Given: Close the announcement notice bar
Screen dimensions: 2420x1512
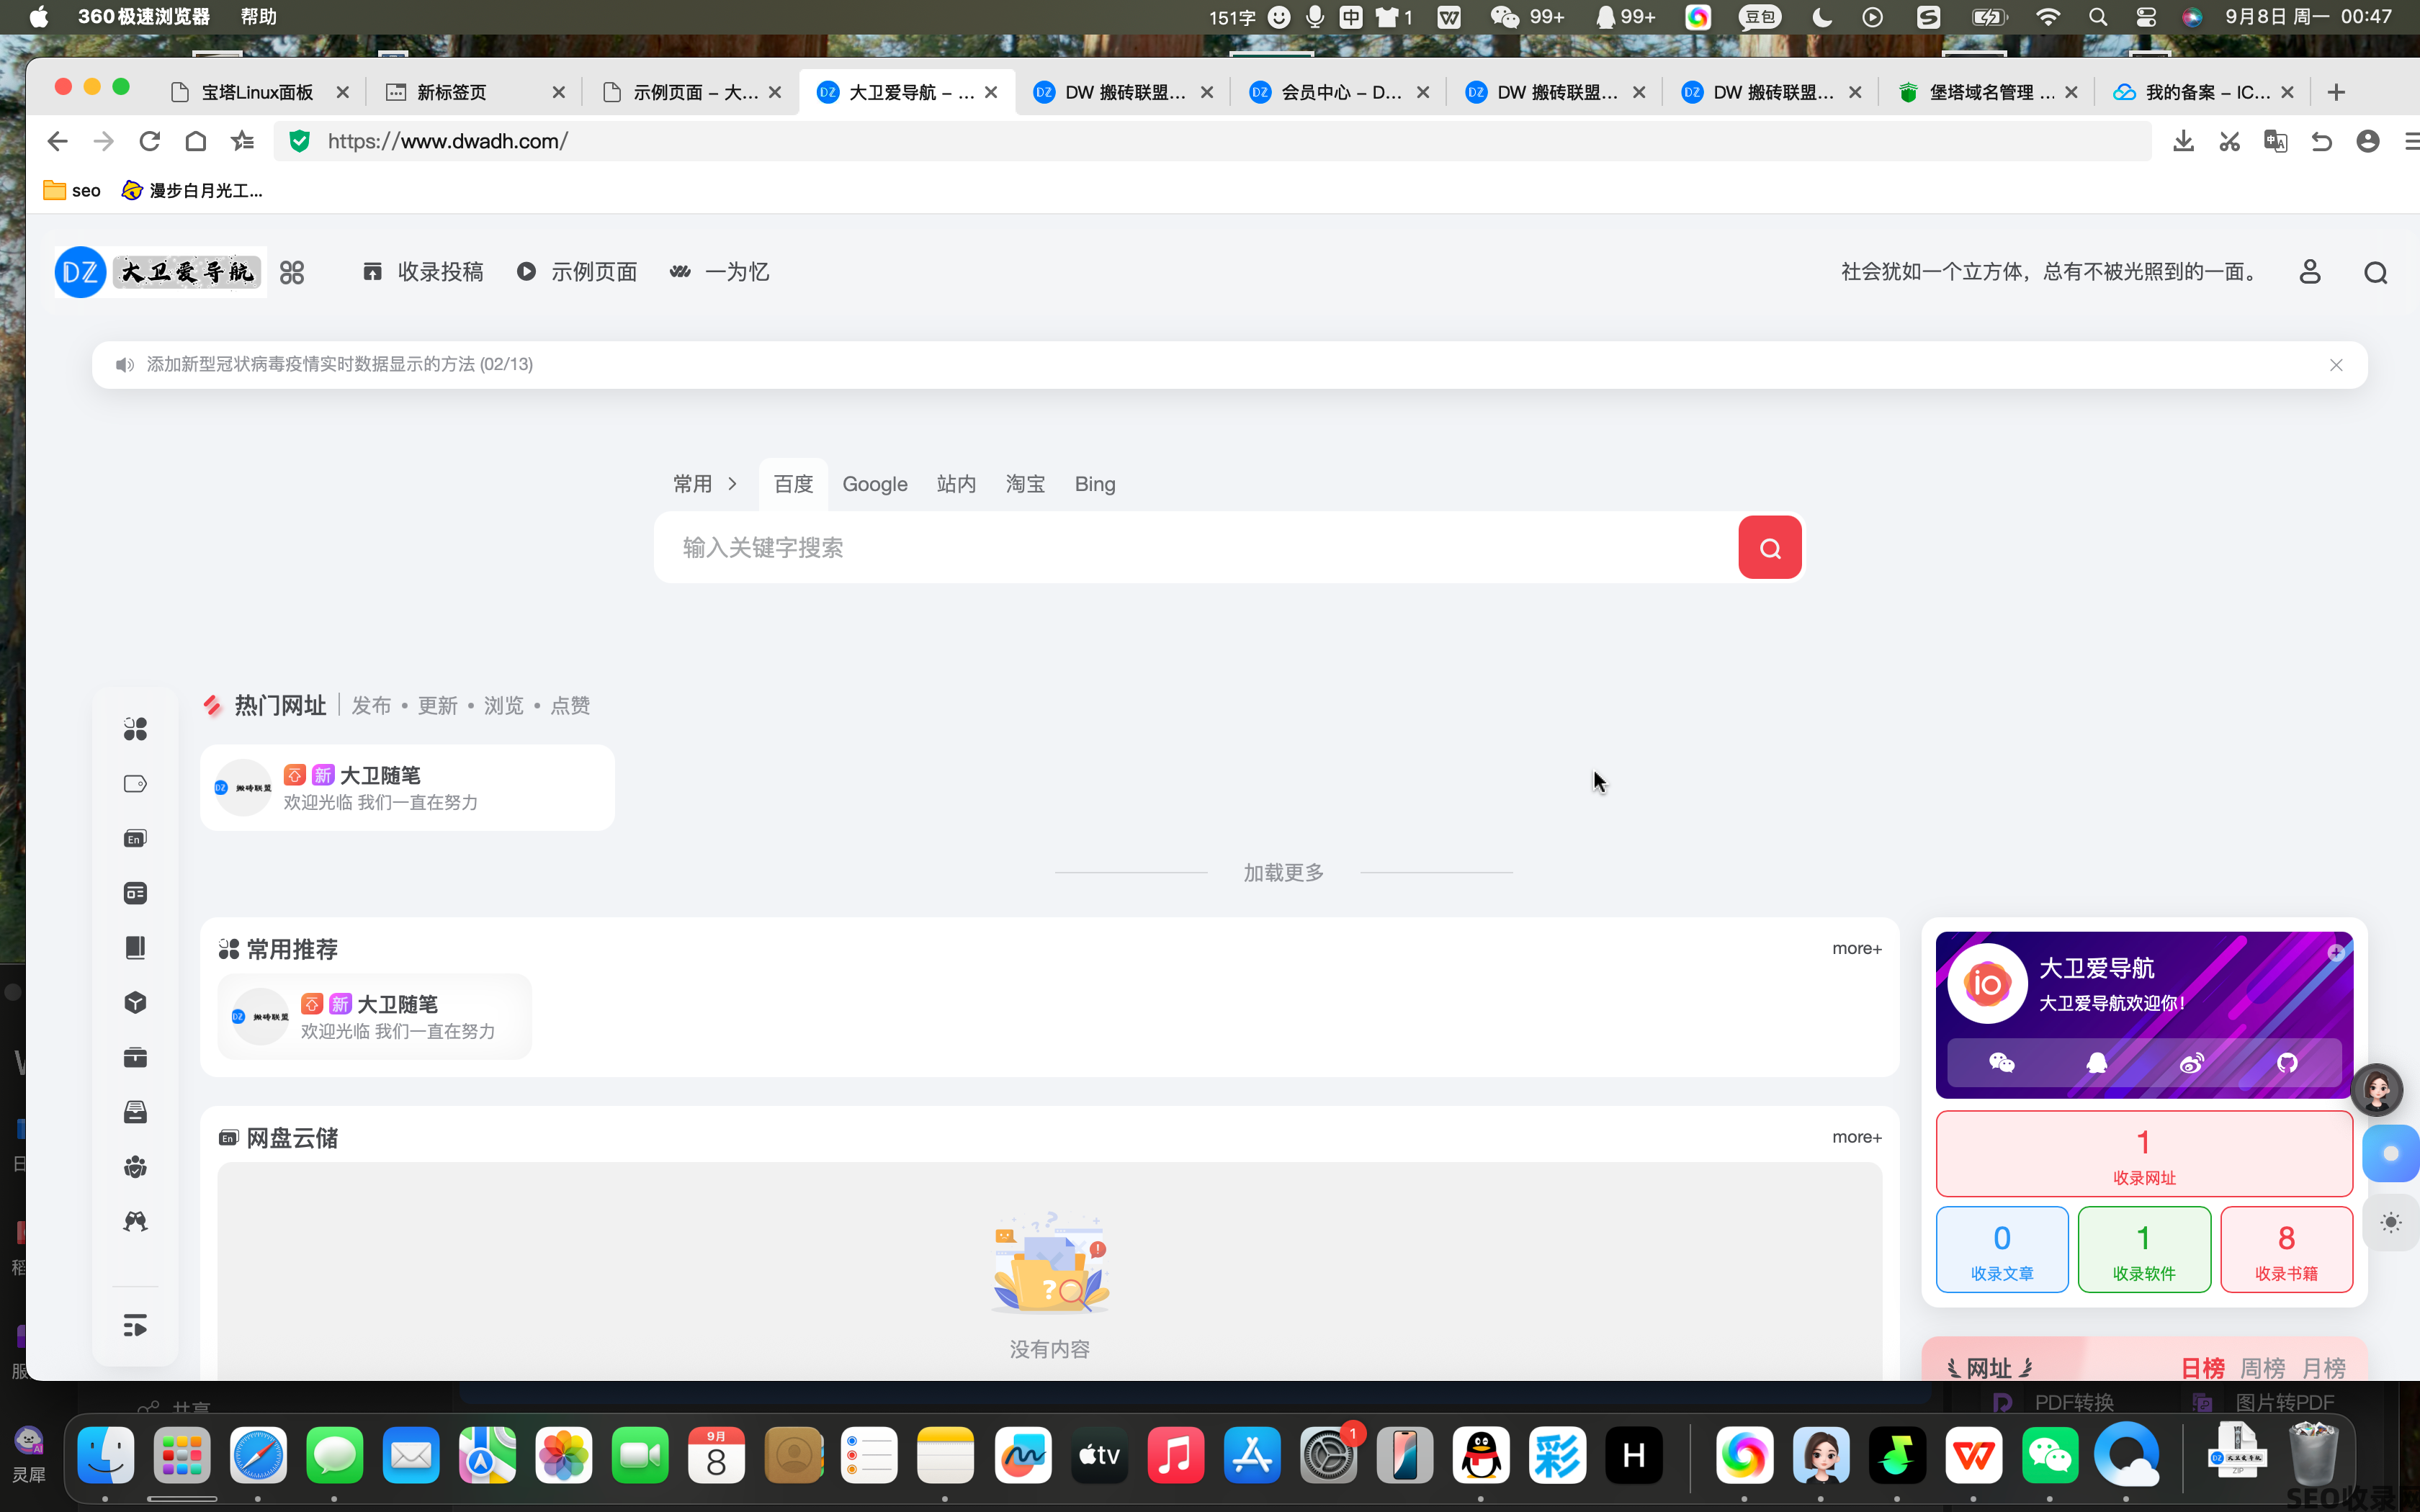Looking at the screenshot, I should point(2336,365).
